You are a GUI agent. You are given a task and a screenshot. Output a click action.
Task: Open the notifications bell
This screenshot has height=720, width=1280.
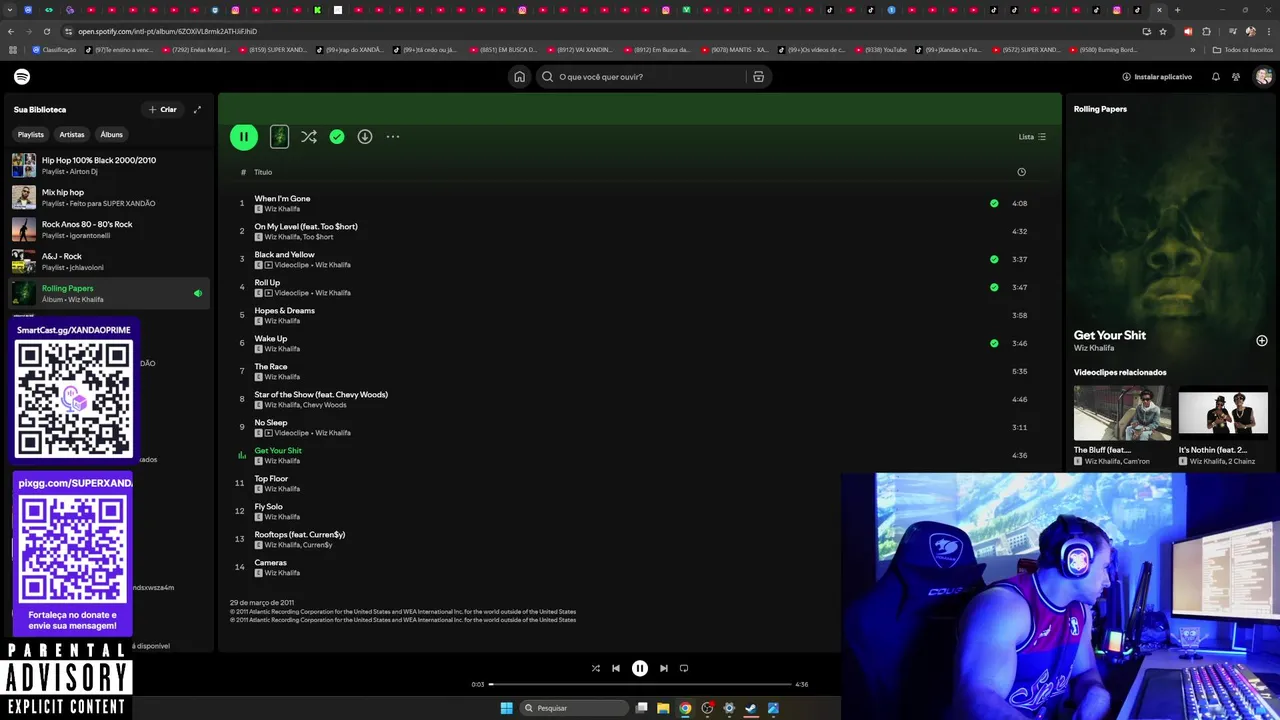1216,77
